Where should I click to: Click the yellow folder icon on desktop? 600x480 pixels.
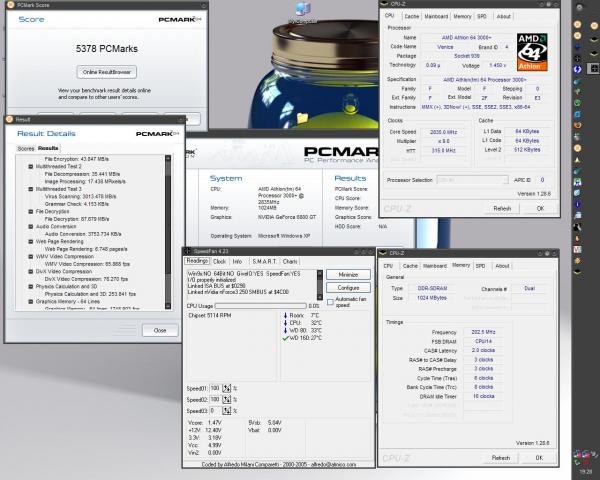(x=302, y=118)
